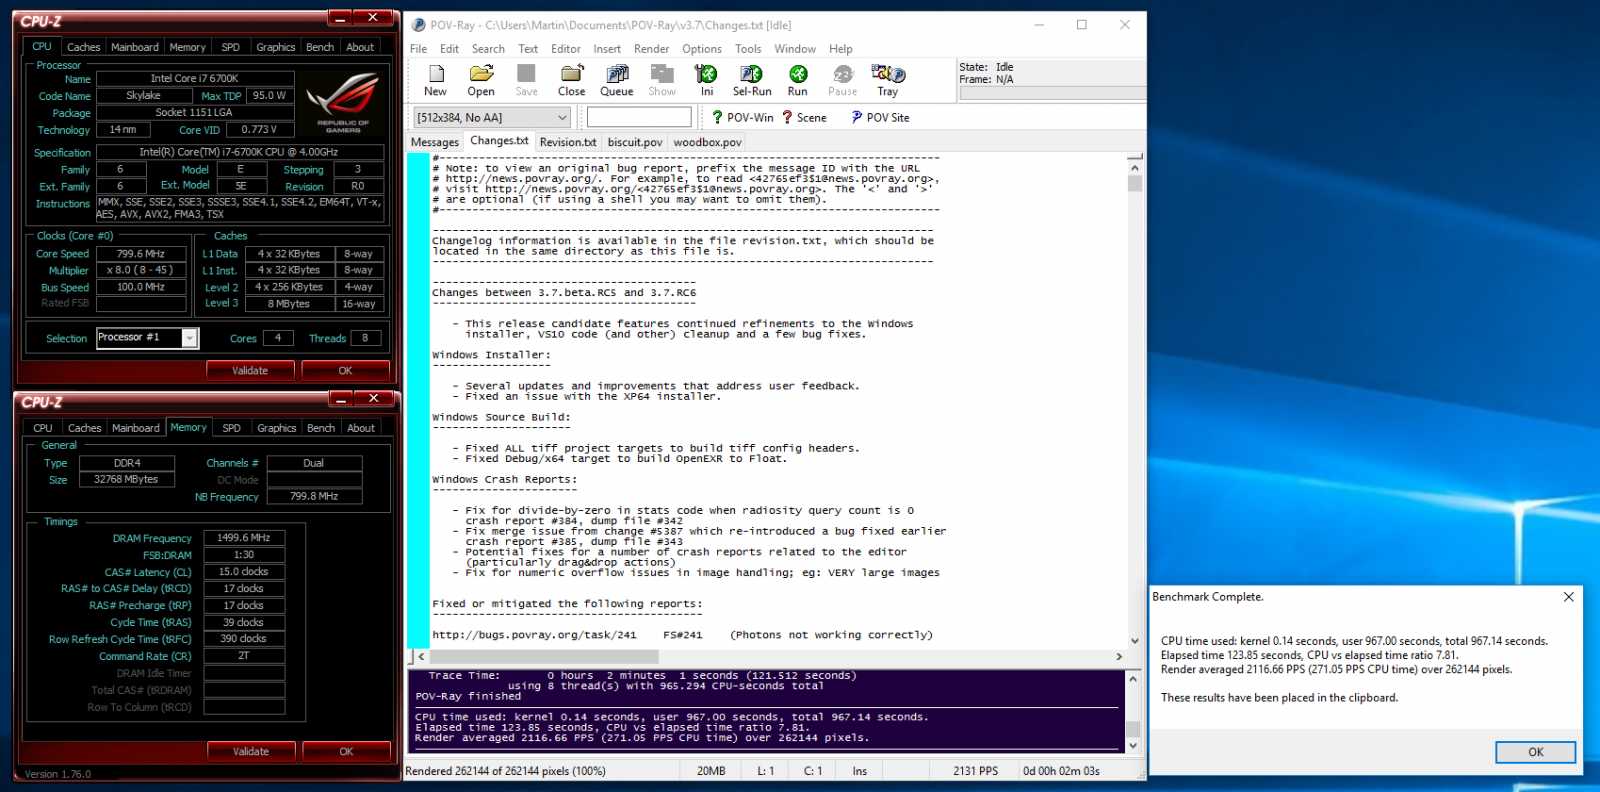Click the command line input field beside resolution dropdown

coord(639,117)
